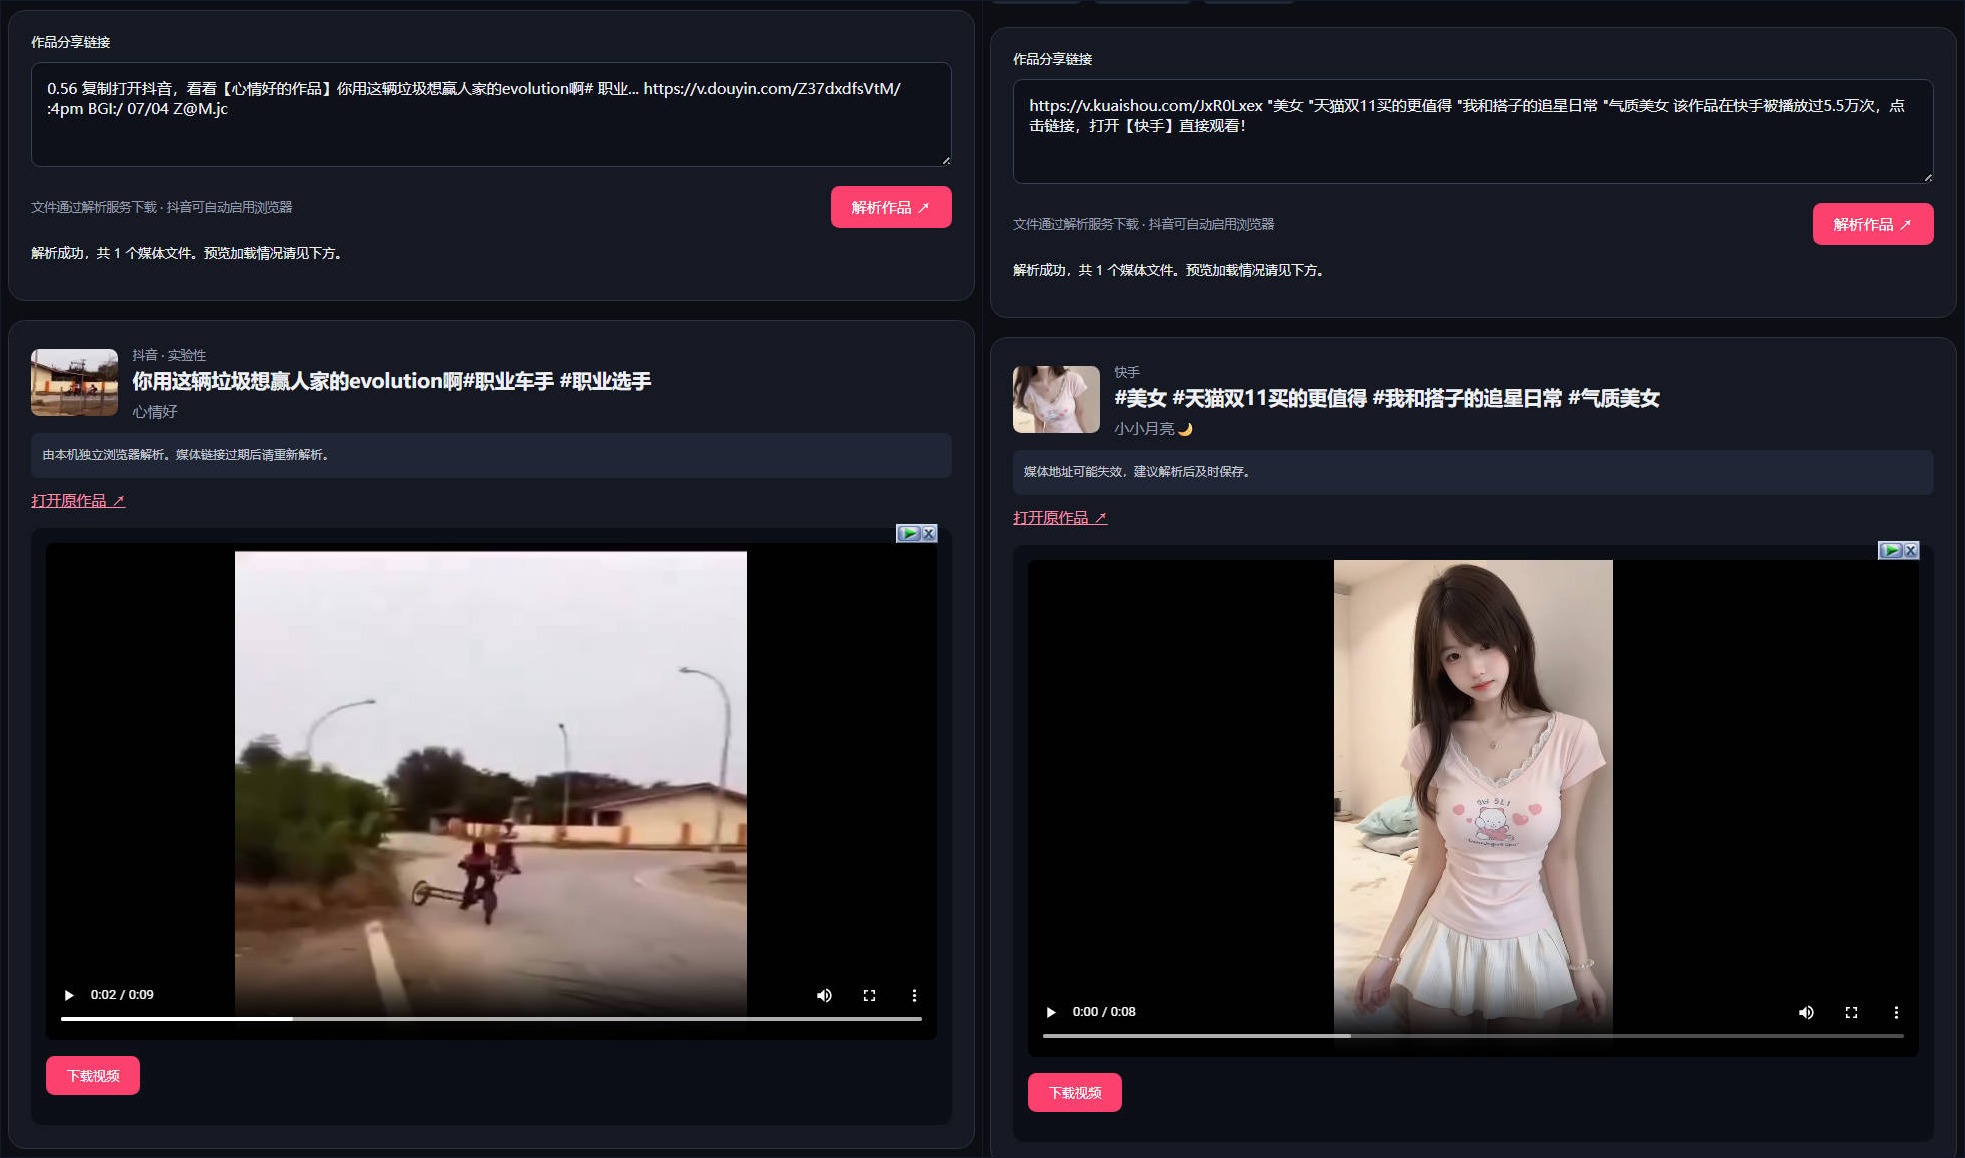Open more options on Kuaishou video player
Screen dimensions: 1965x1158
click(x=1896, y=1012)
